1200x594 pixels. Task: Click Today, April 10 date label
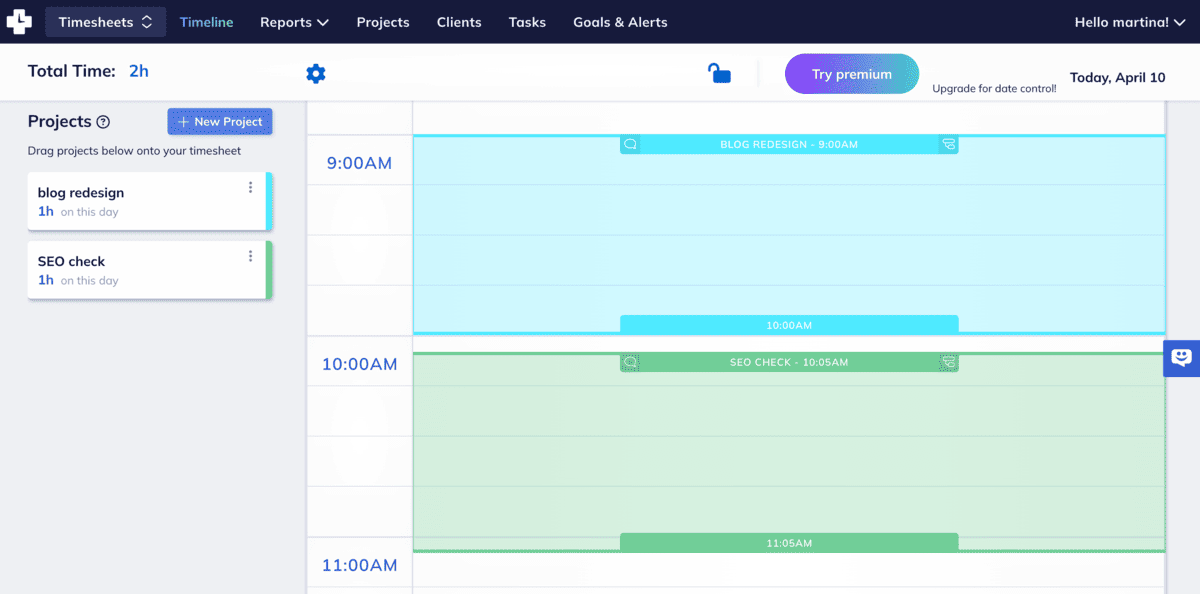1118,77
